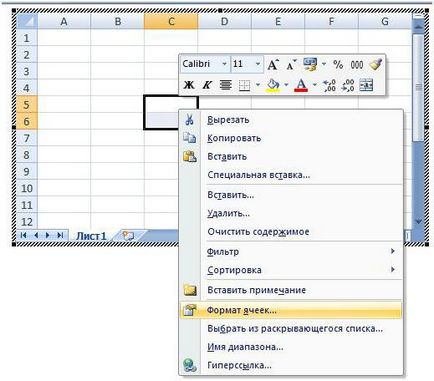Expand fill color dropdown arrow
The width and height of the screenshot is (434, 381).
click(x=286, y=85)
